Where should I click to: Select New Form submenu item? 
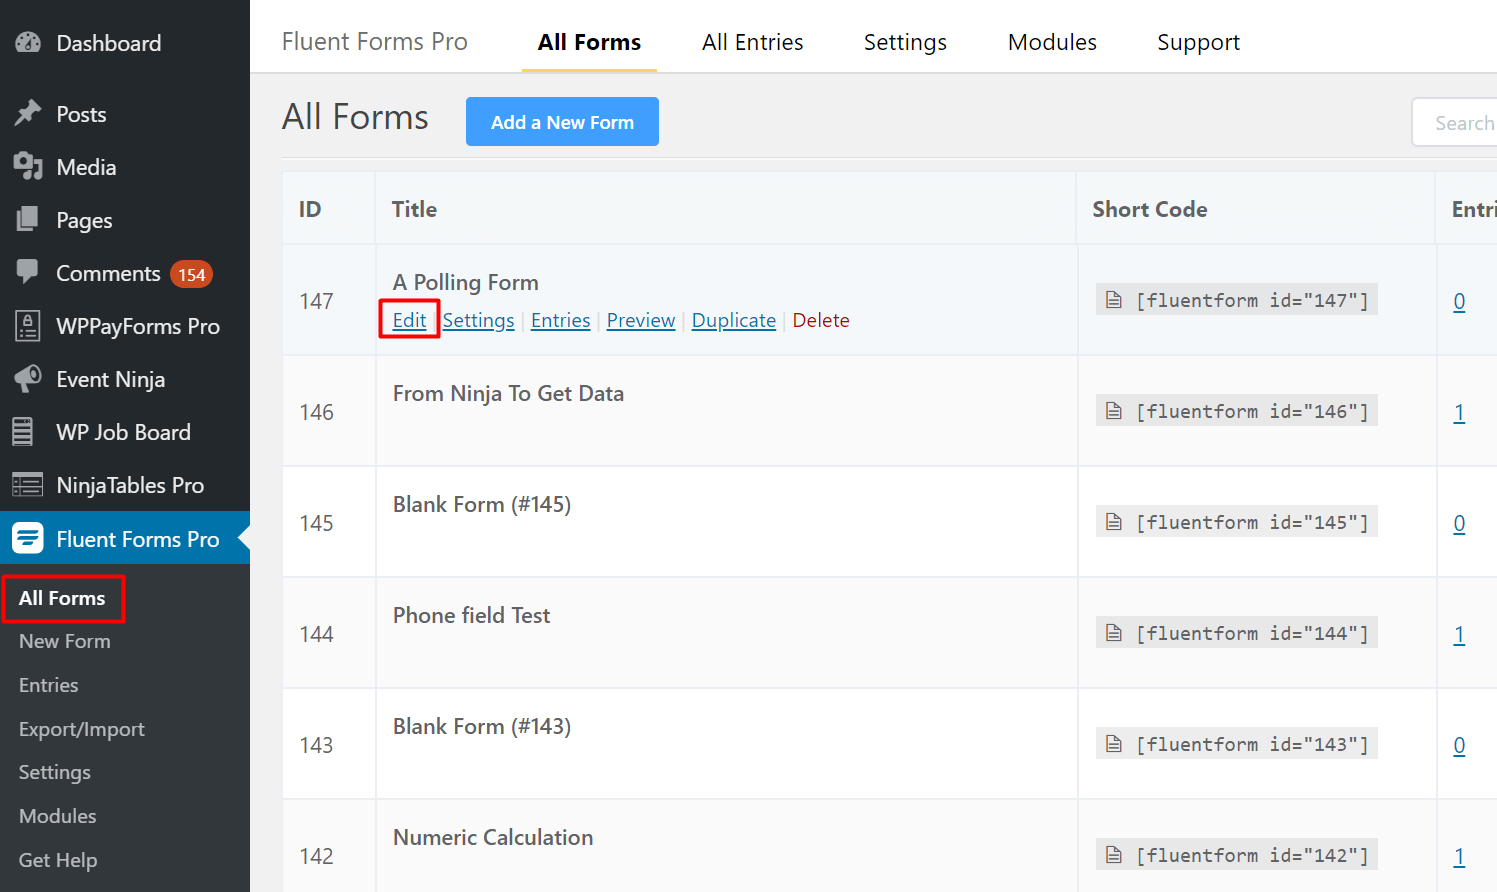pyautogui.click(x=65, y=641)
